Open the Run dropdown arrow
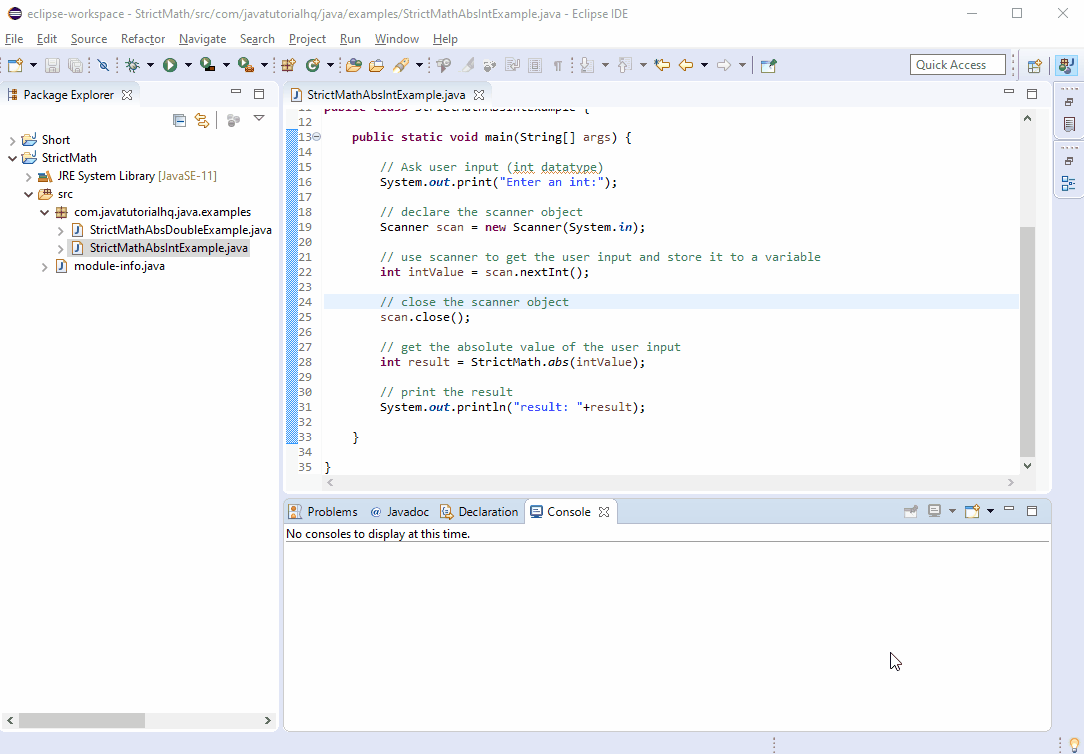 (186, 63)
